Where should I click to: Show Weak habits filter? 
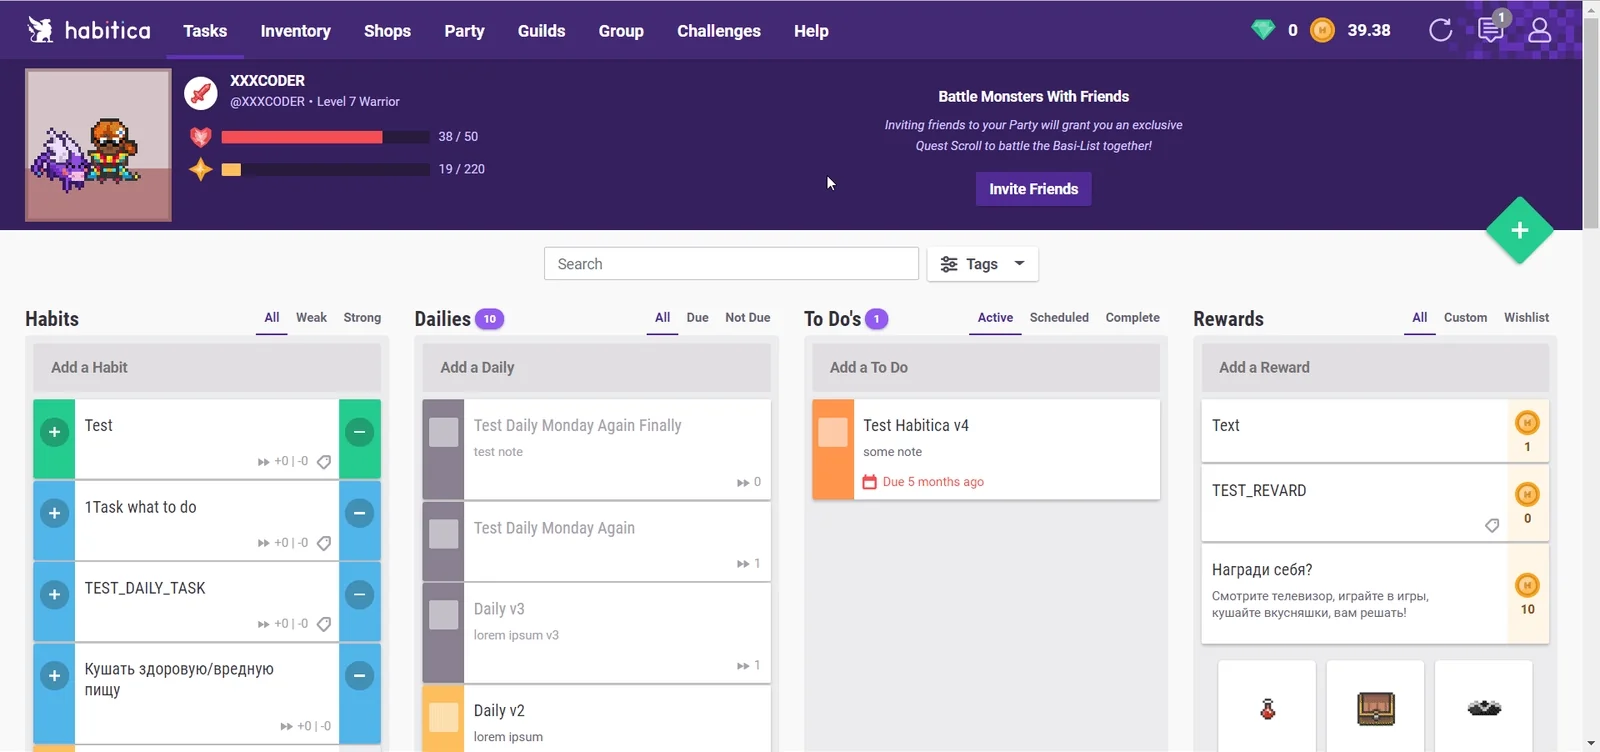311,318
